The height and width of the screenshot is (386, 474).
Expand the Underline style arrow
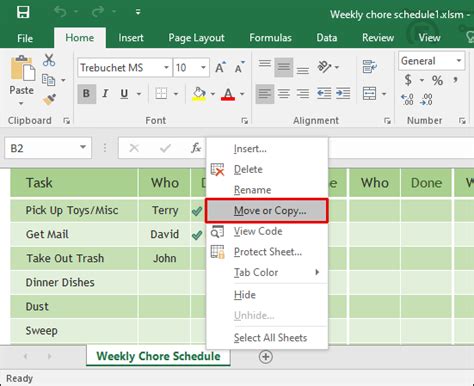click(x=139, y=94)
